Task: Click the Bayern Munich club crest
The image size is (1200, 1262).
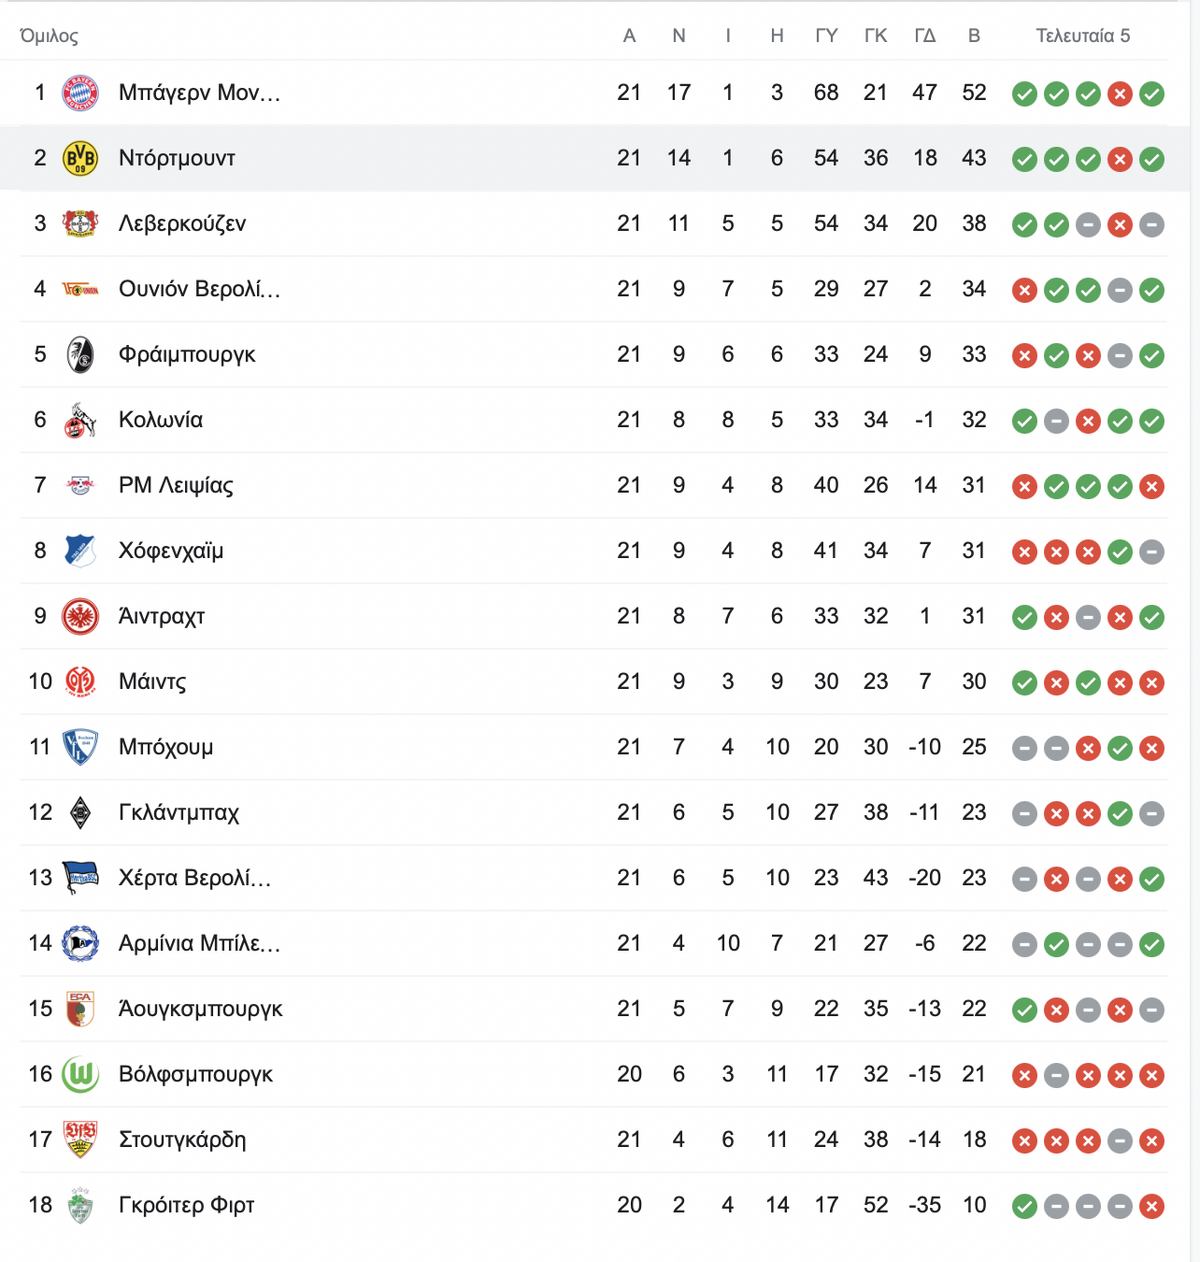Action: [x=80, y=93]
